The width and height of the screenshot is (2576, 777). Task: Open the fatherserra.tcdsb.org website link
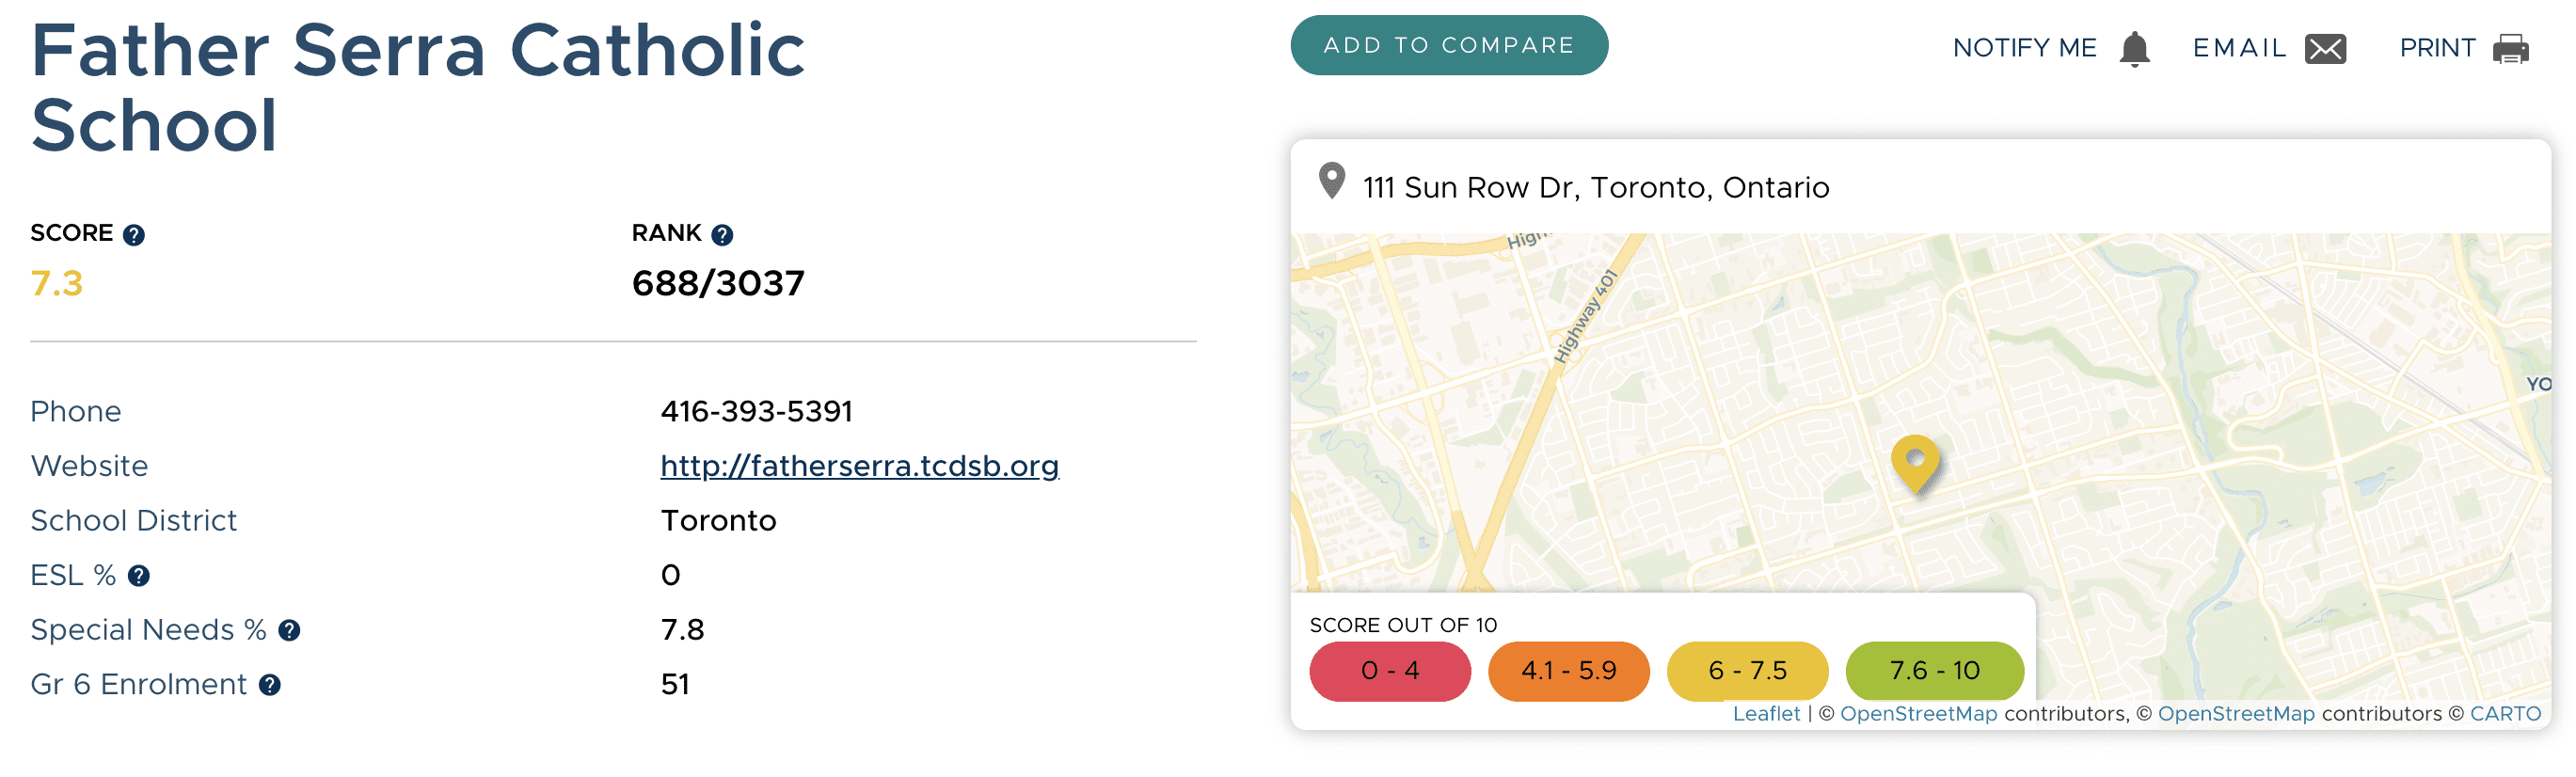(x=859, y=466)
